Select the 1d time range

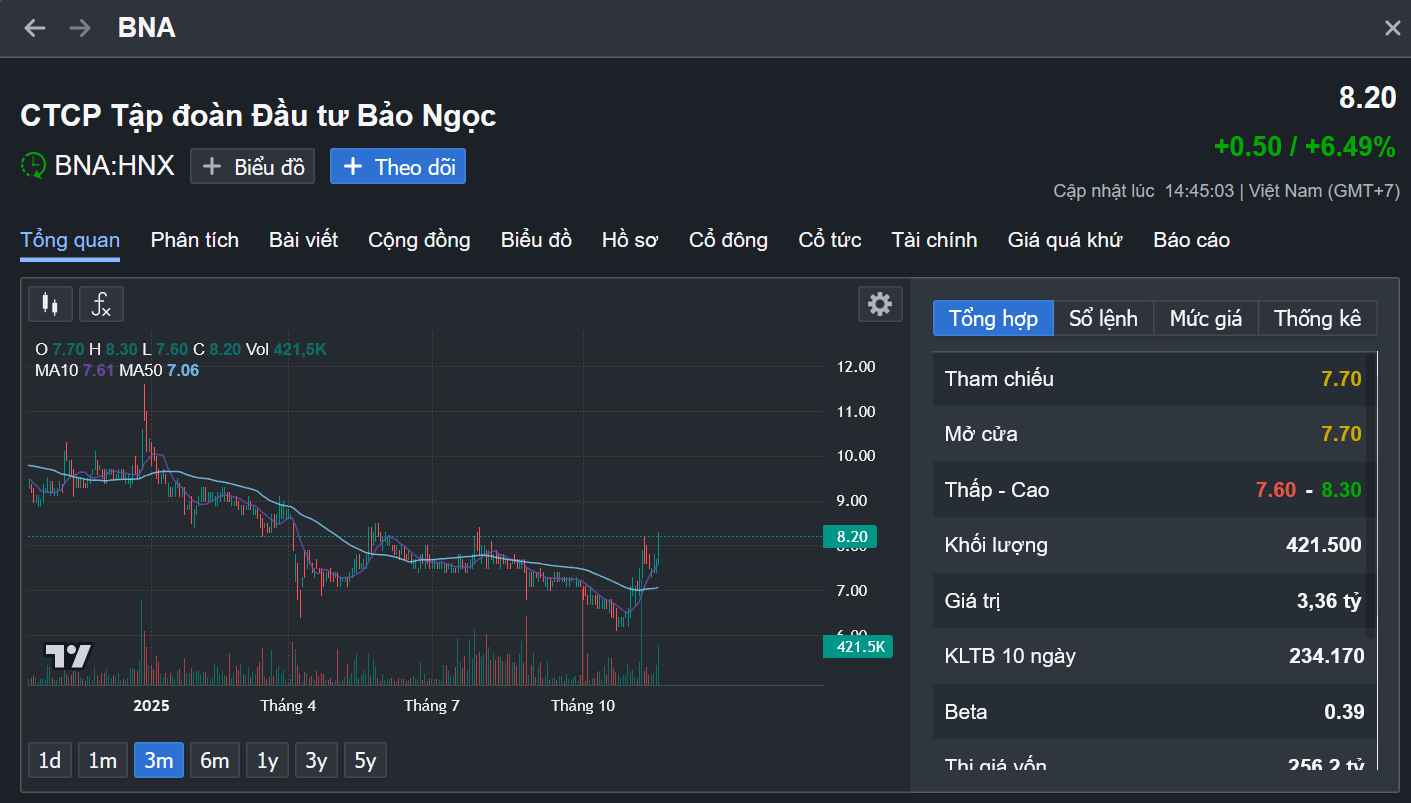pos(50,761)
